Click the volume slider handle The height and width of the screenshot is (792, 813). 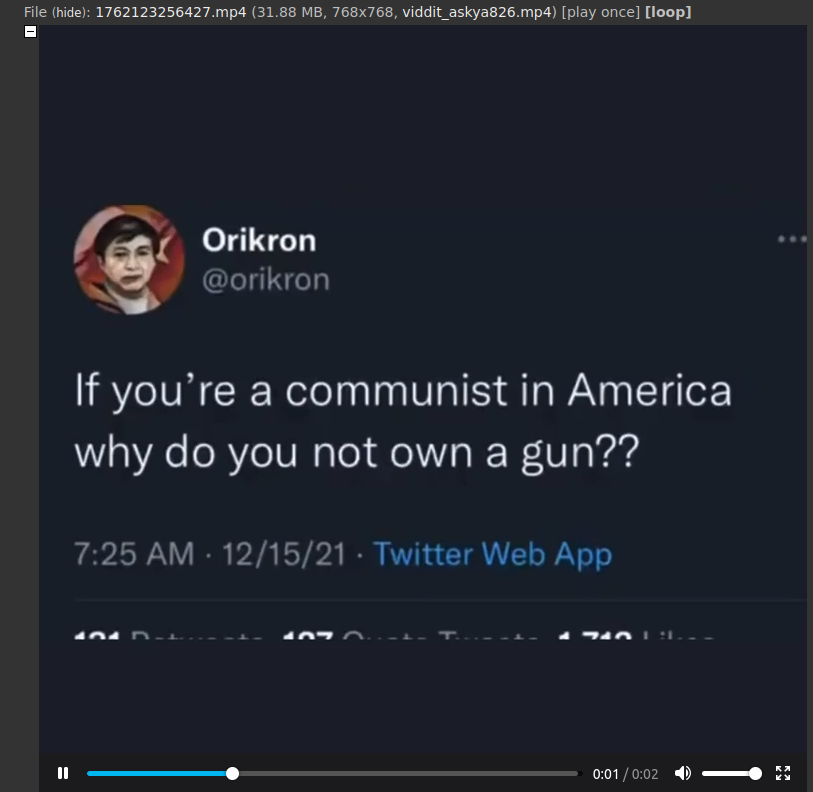[x=755, y=773]
